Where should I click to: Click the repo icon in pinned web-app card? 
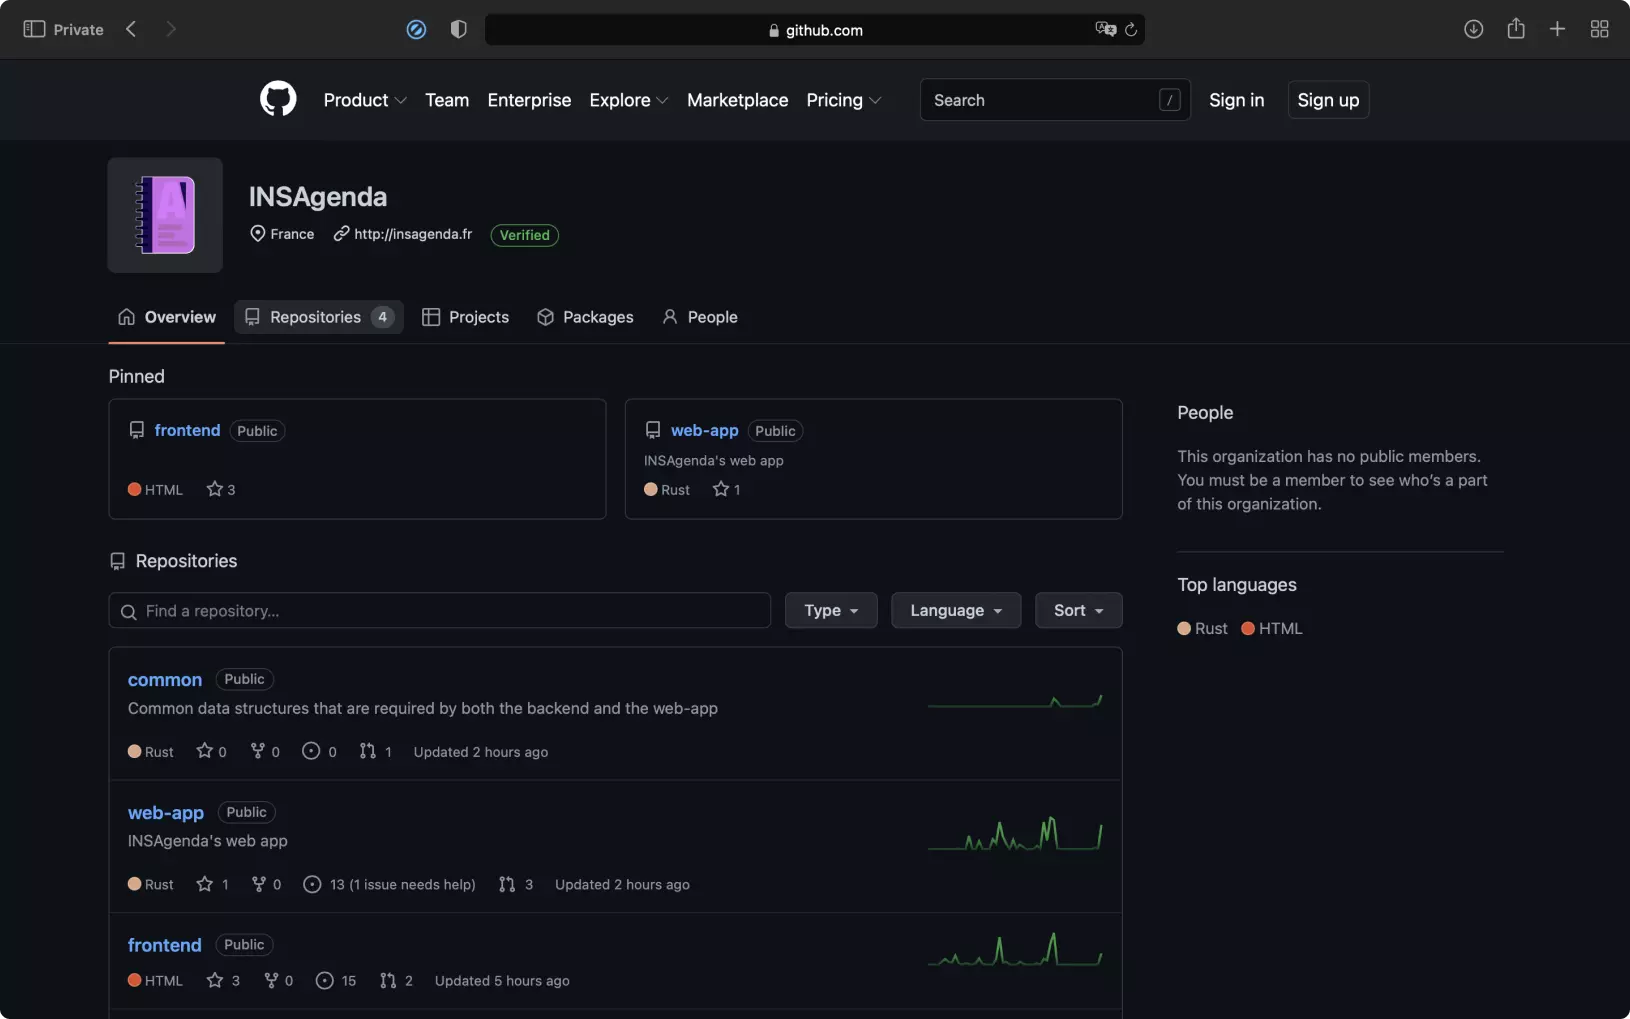pos(653,430)
